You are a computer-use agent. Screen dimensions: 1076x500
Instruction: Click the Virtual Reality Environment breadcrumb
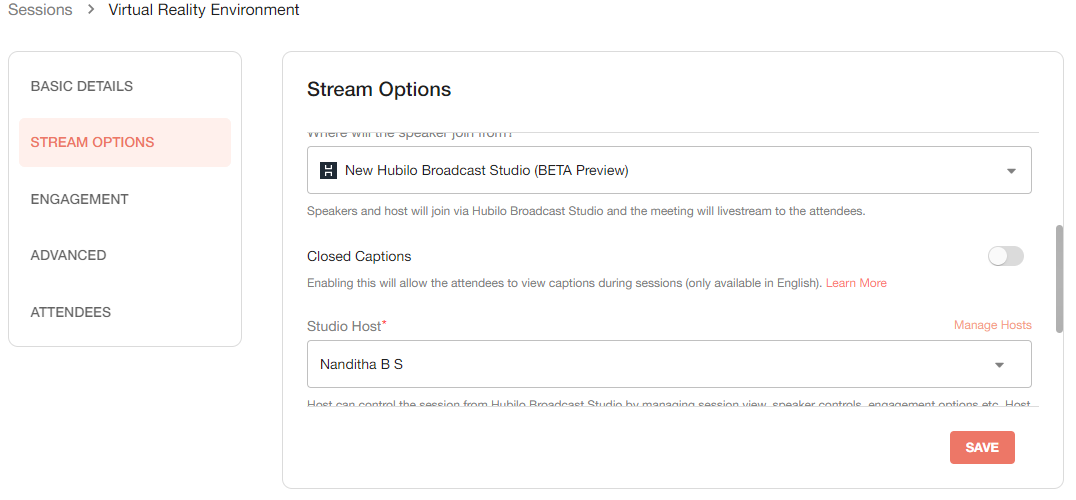click(x=203, y=10)
